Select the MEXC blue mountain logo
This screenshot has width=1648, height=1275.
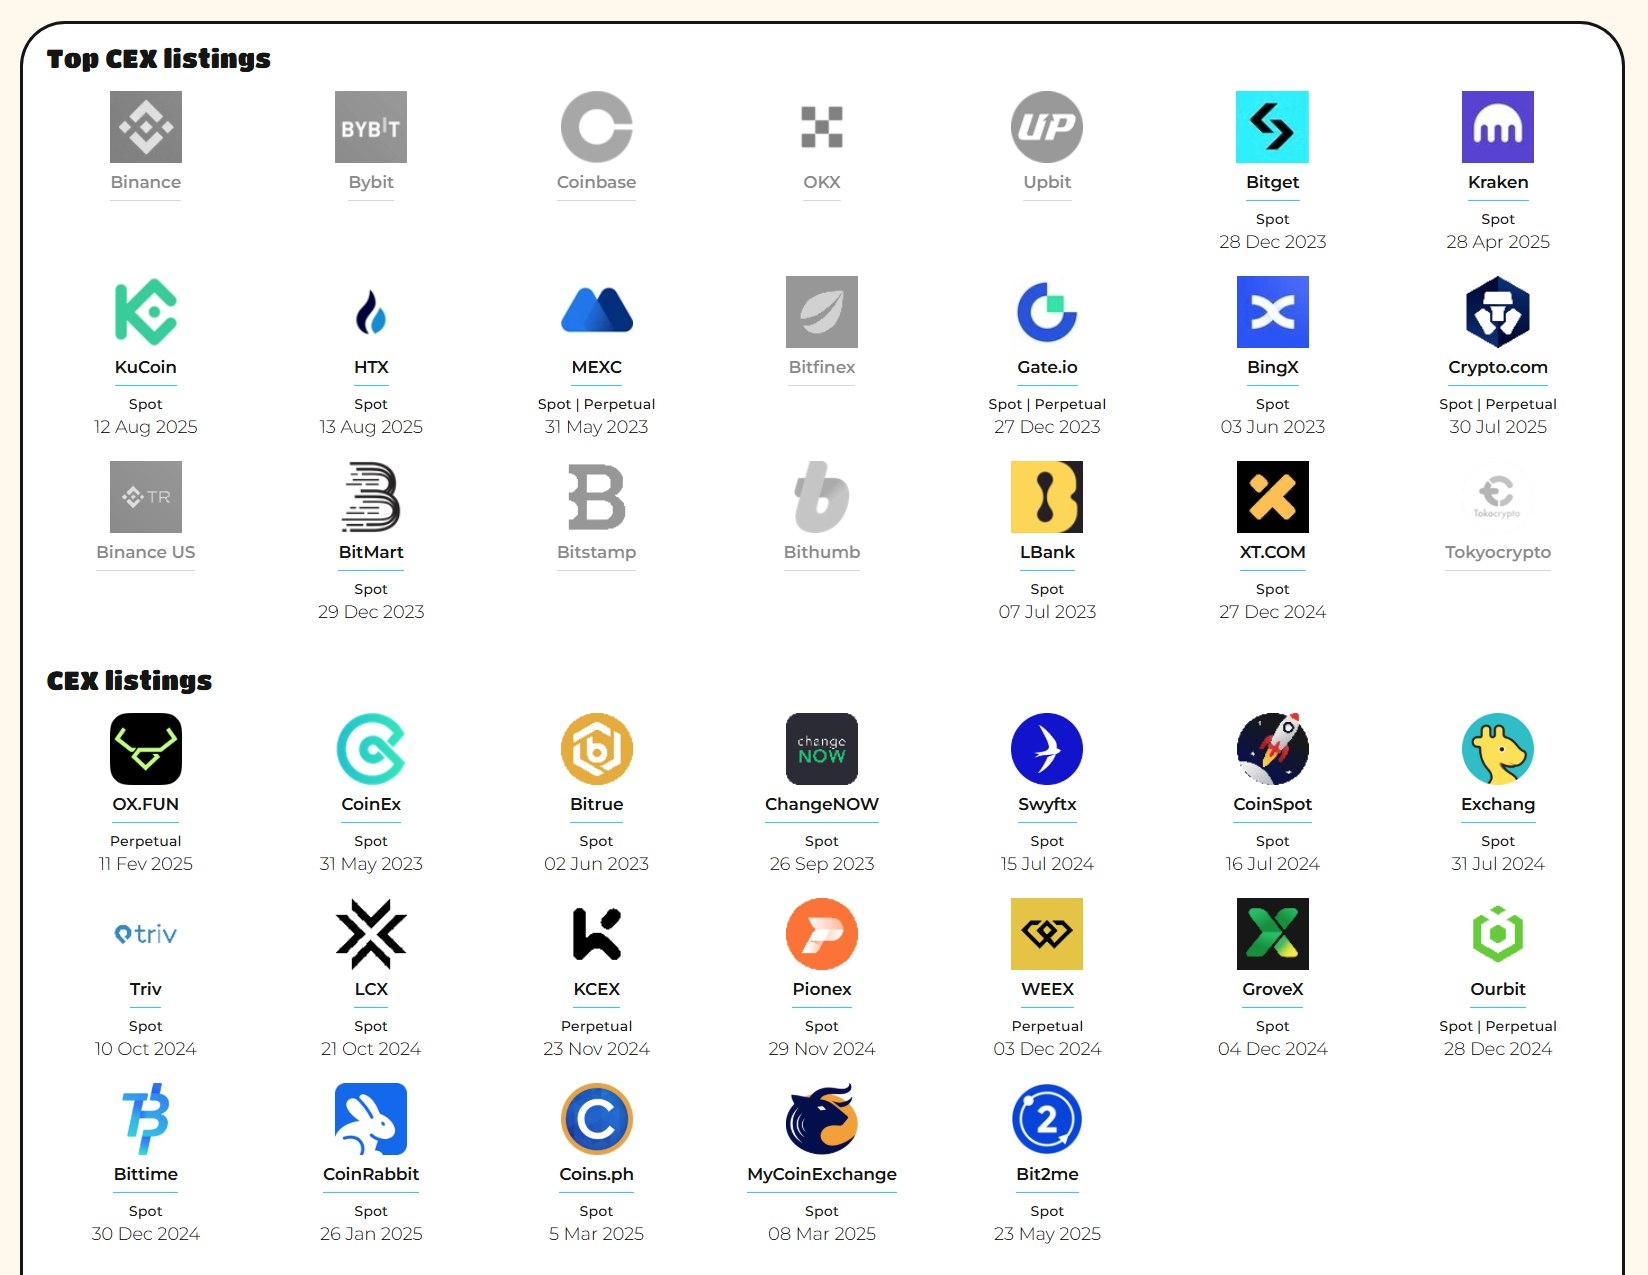click(x=596, y=312)
